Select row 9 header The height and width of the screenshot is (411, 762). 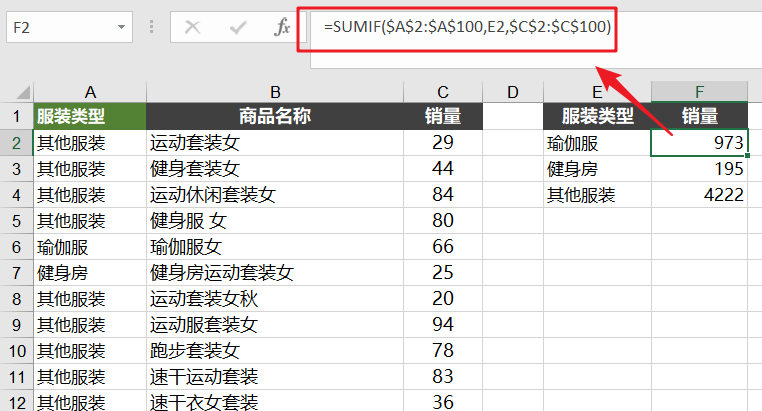point(17,325)
